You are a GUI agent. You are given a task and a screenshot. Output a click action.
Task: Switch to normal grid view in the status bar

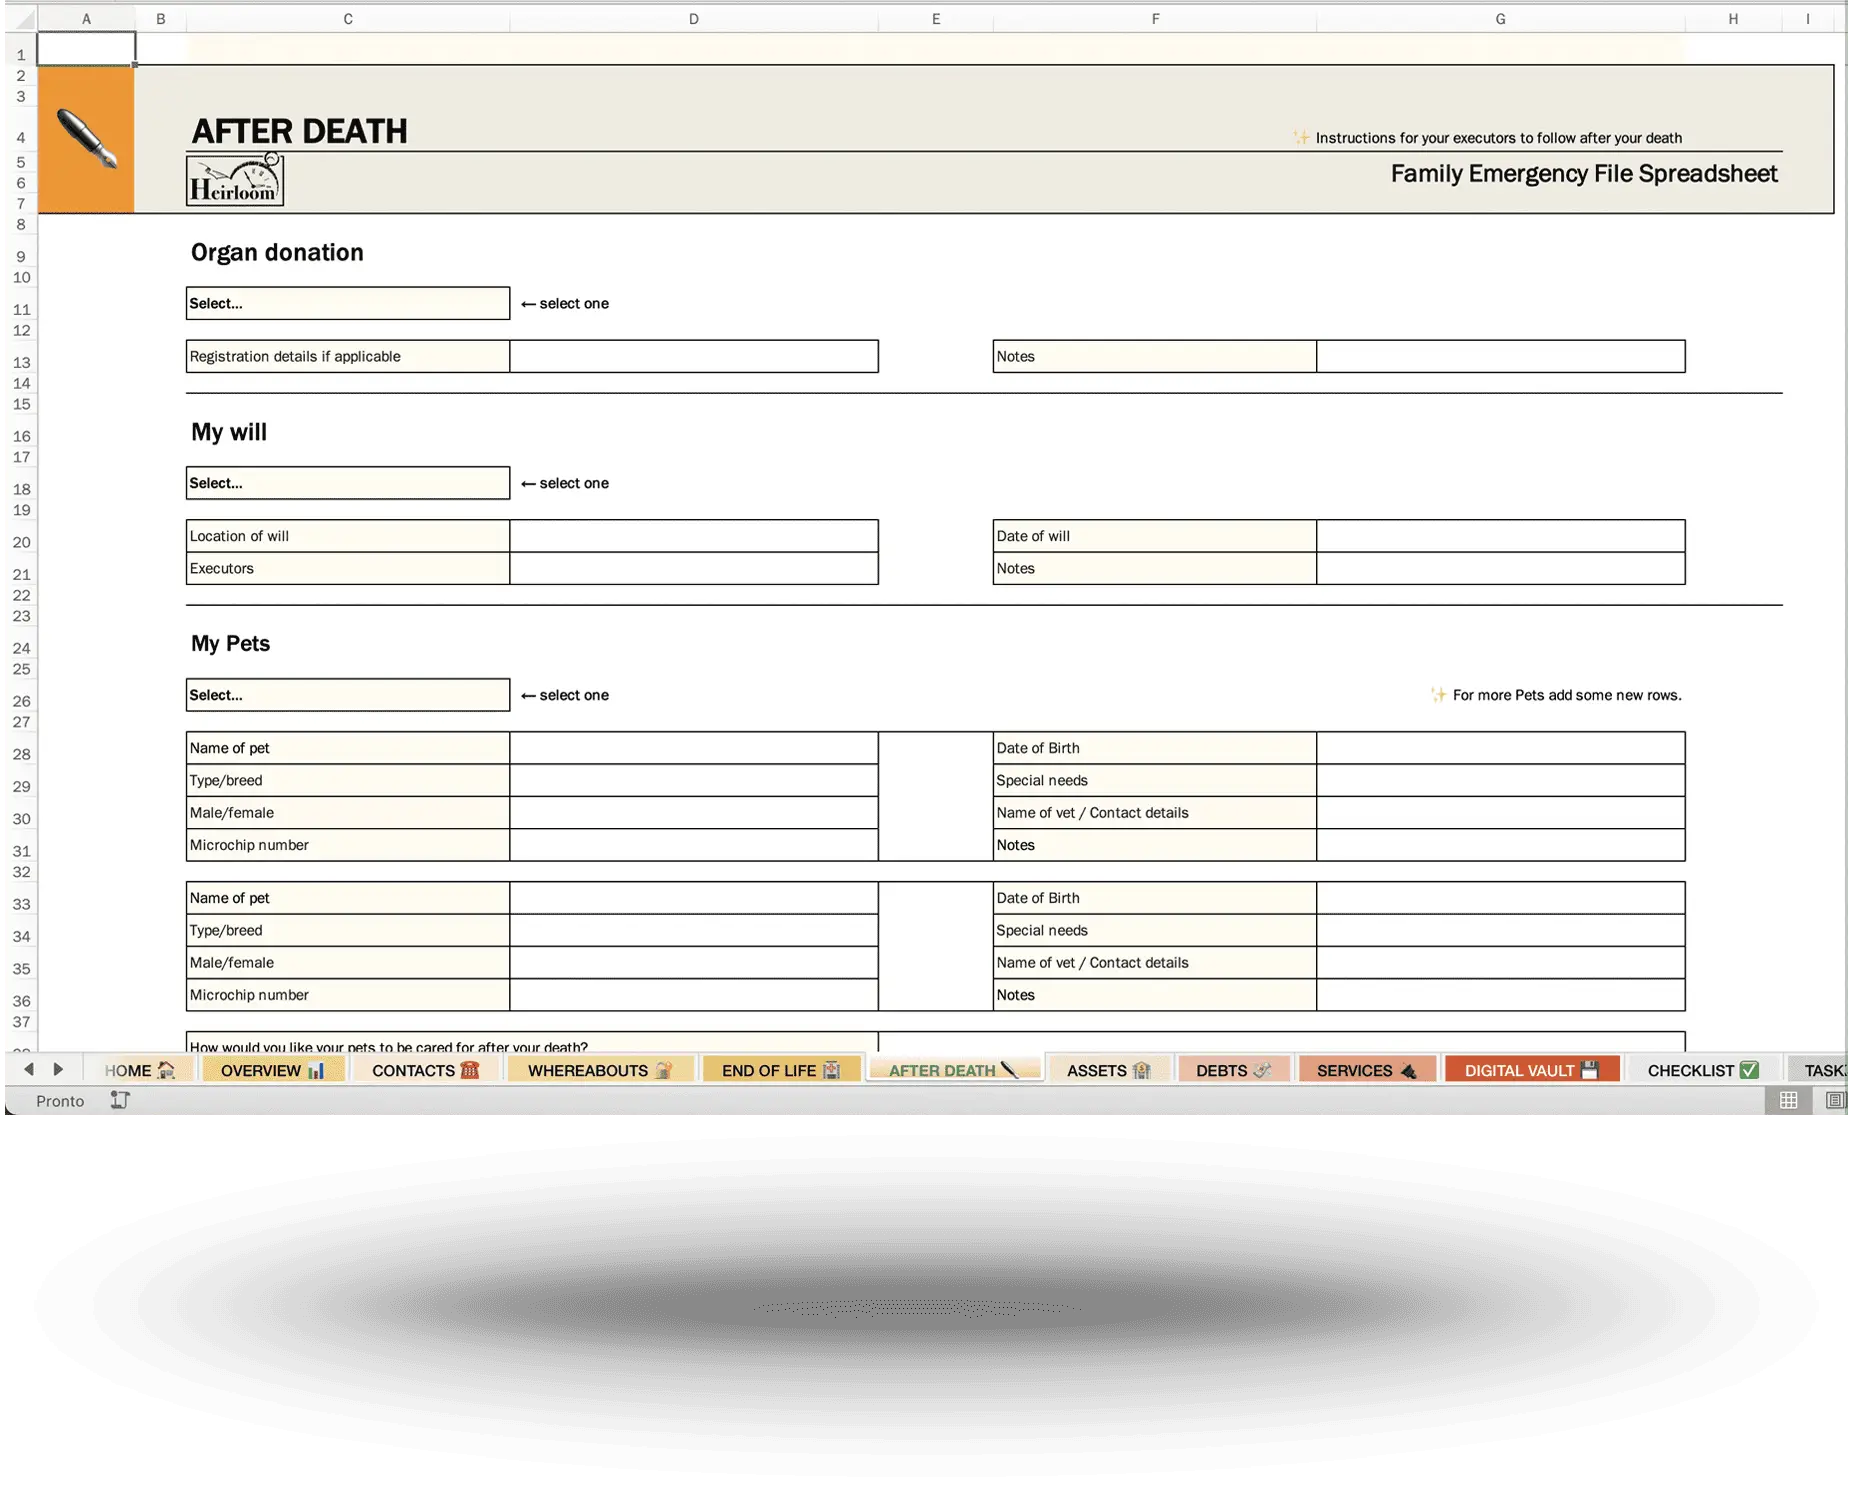(x=1789, y=1100)
